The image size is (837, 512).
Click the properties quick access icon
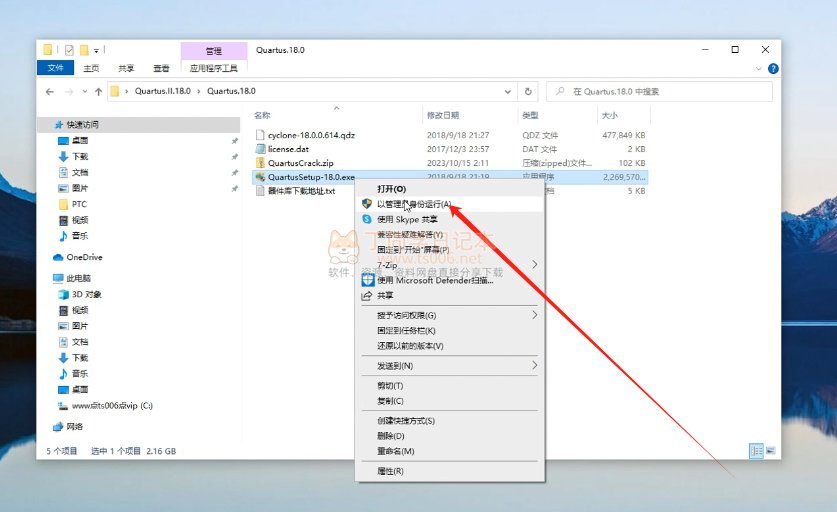point(69,50)
